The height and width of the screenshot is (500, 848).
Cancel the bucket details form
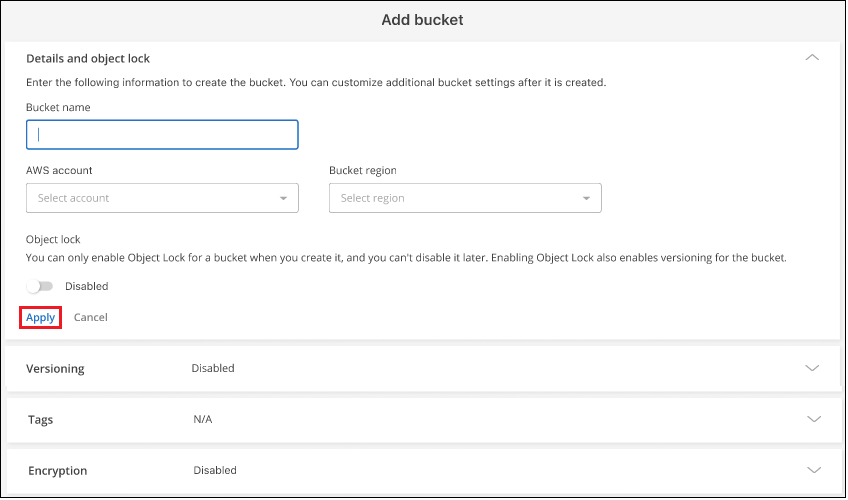point(91,317)
